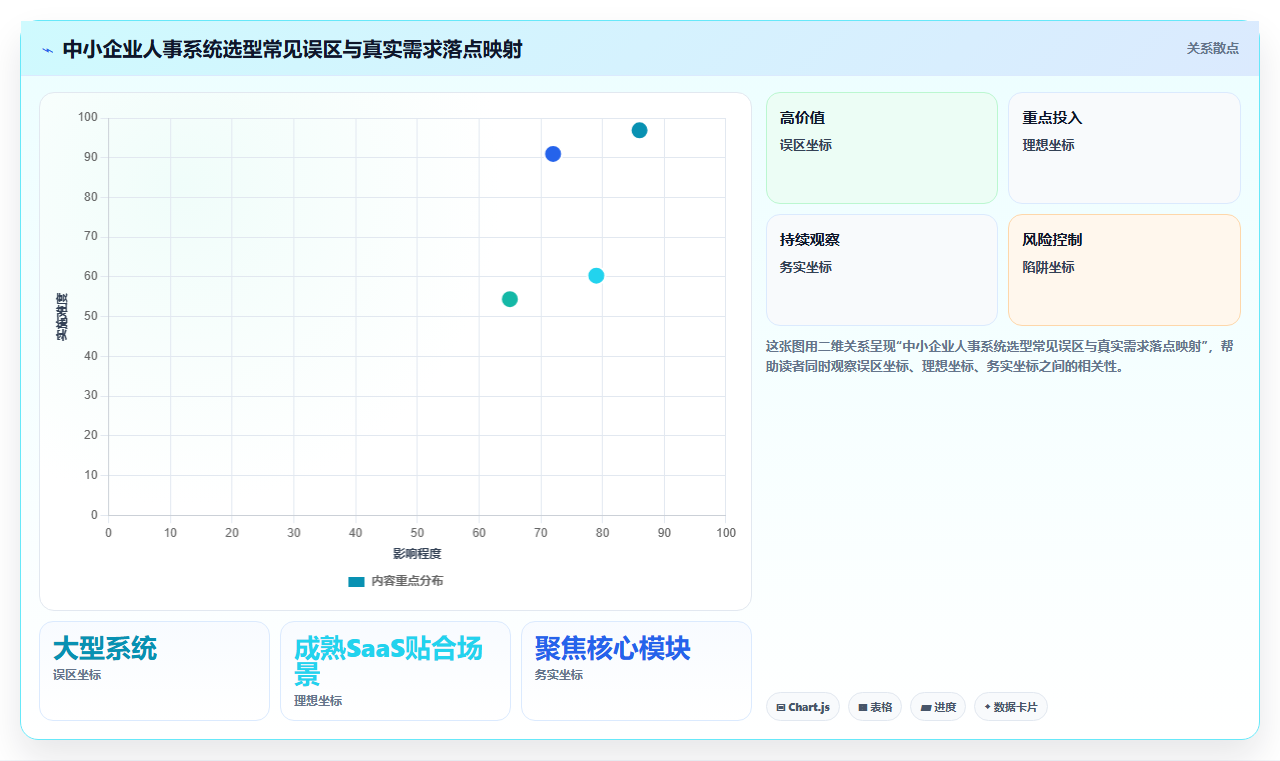Click the 实施难度 y-axis title
Viewport: 1280px width, 761px height.
[x=62, y=316]
